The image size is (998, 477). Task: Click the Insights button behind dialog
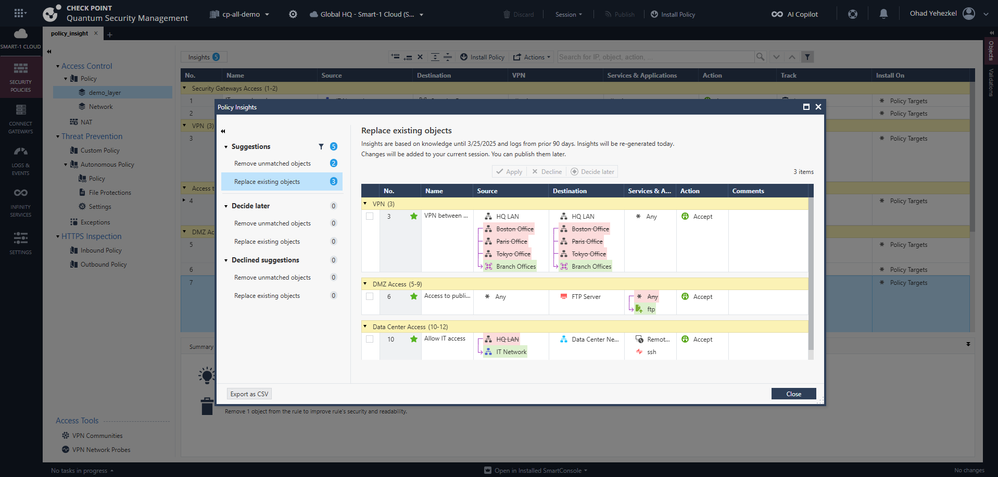[203, 57]
